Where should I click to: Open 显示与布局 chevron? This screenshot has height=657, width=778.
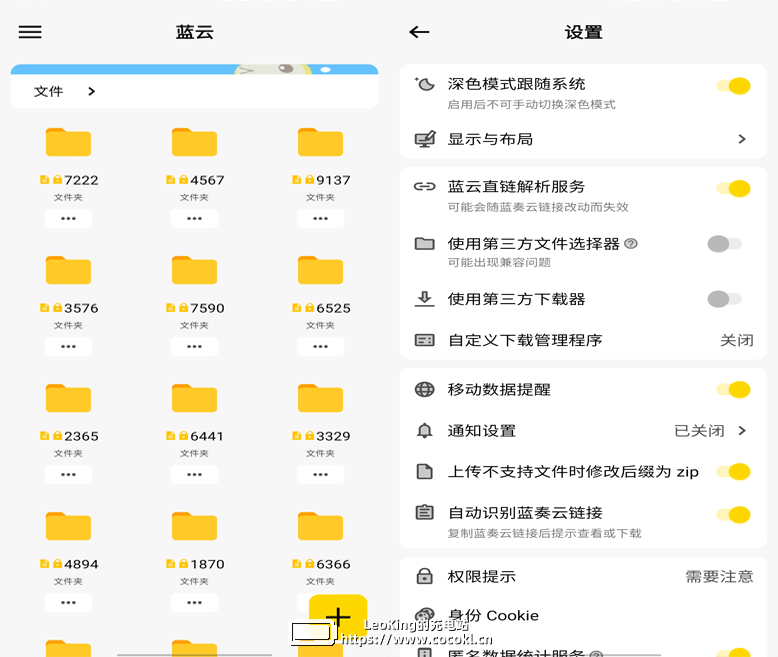742,139
